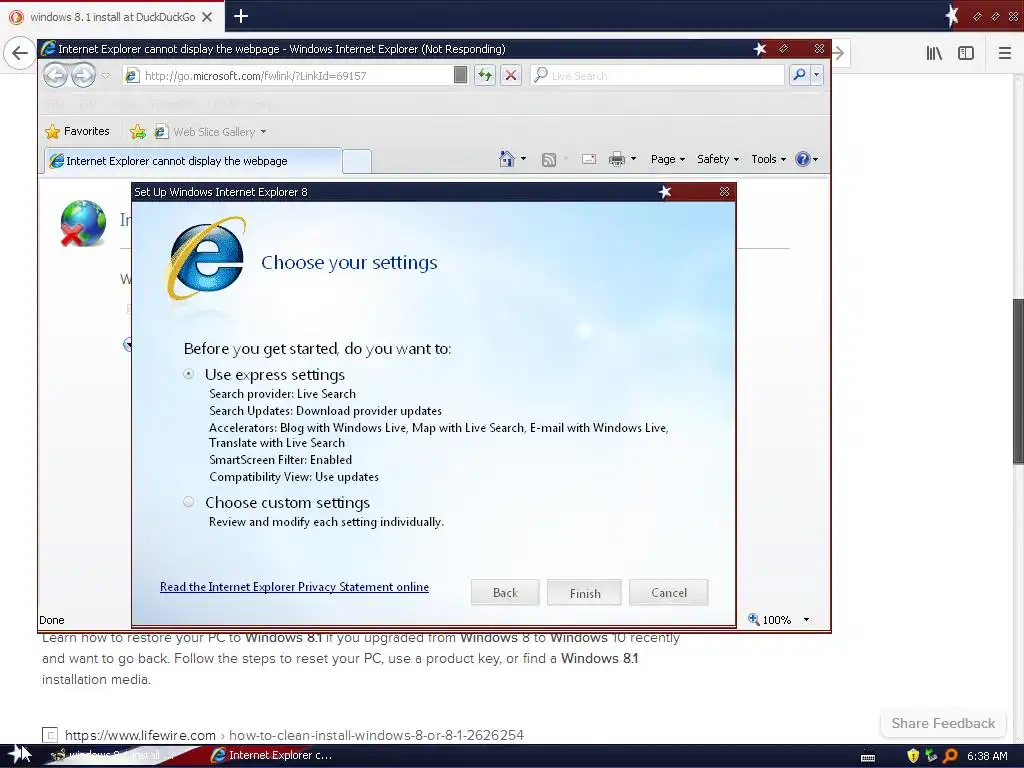The height and width of the screenshot is (768, 1024).
Task: Click the orange magnifier tray icon
Action: [x=950, y=756]
